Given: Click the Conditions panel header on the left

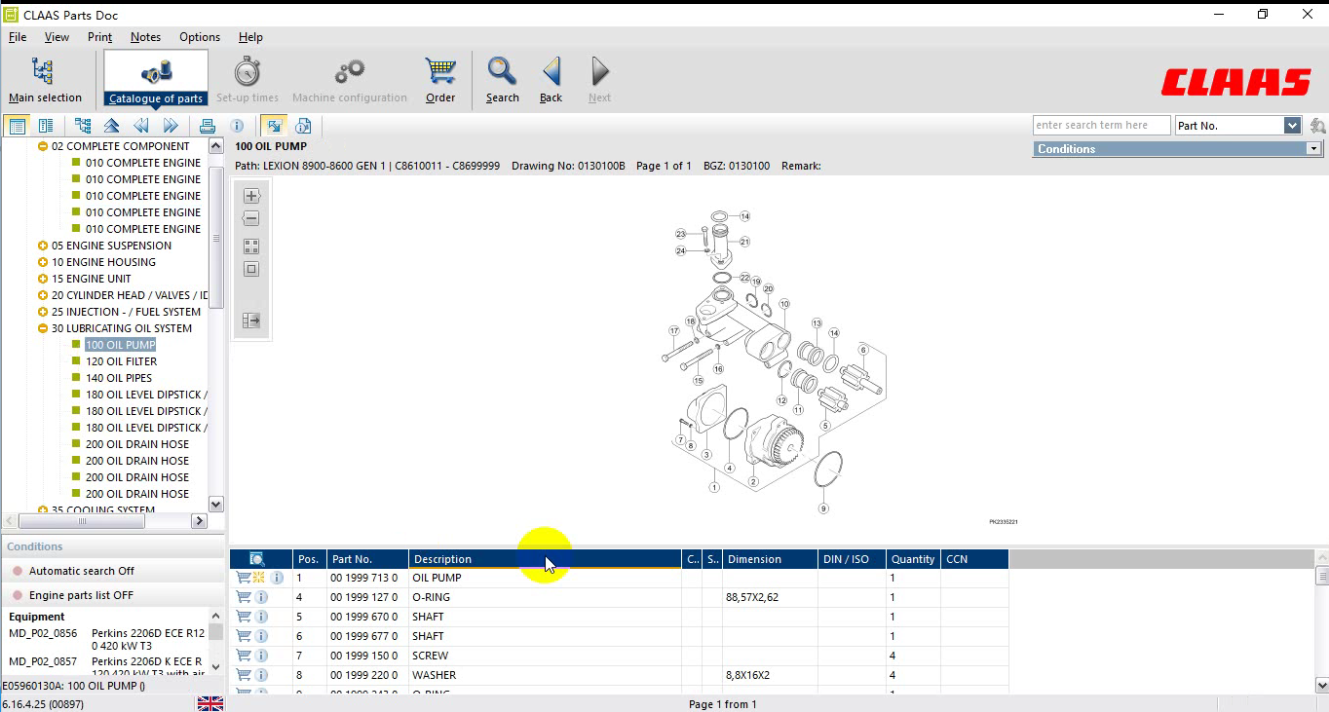Looking at the screenshot, I should tap(113, 547).
